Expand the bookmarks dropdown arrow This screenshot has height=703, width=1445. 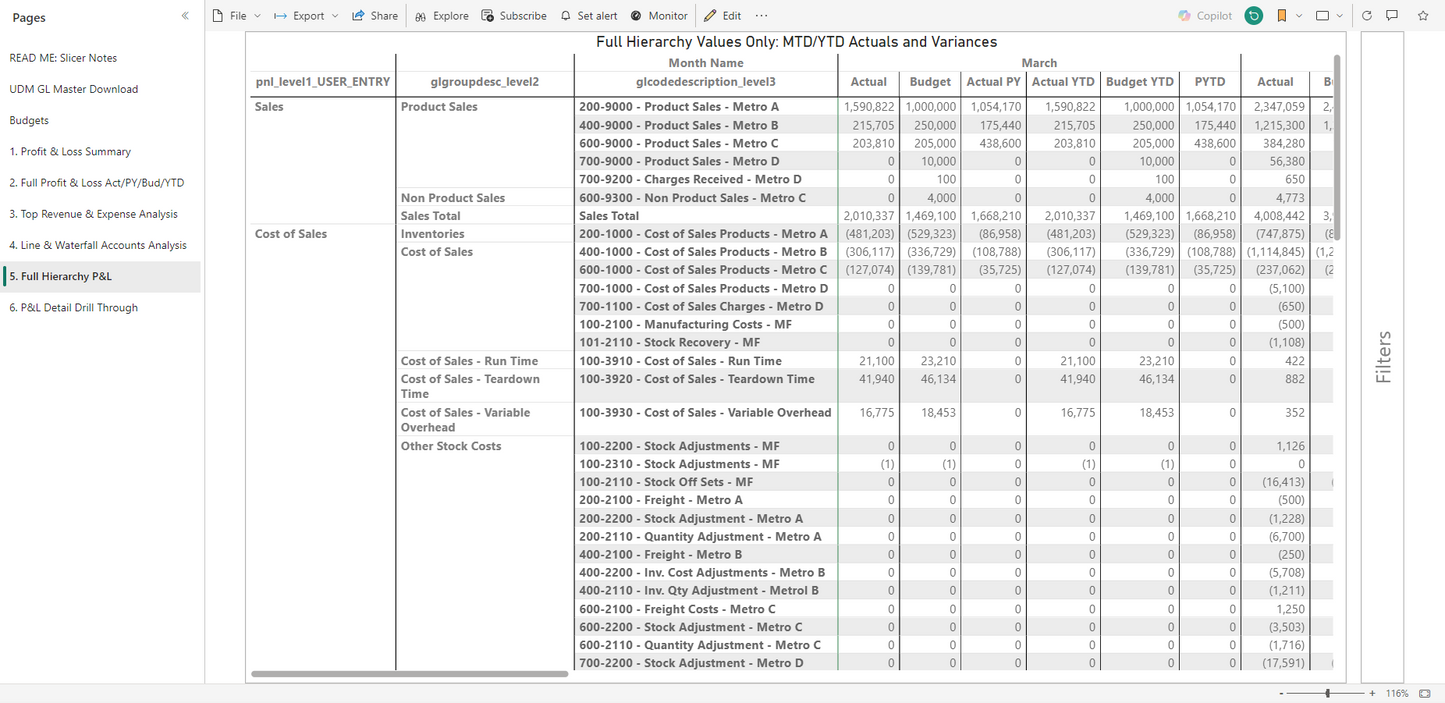pos(1299,16)
